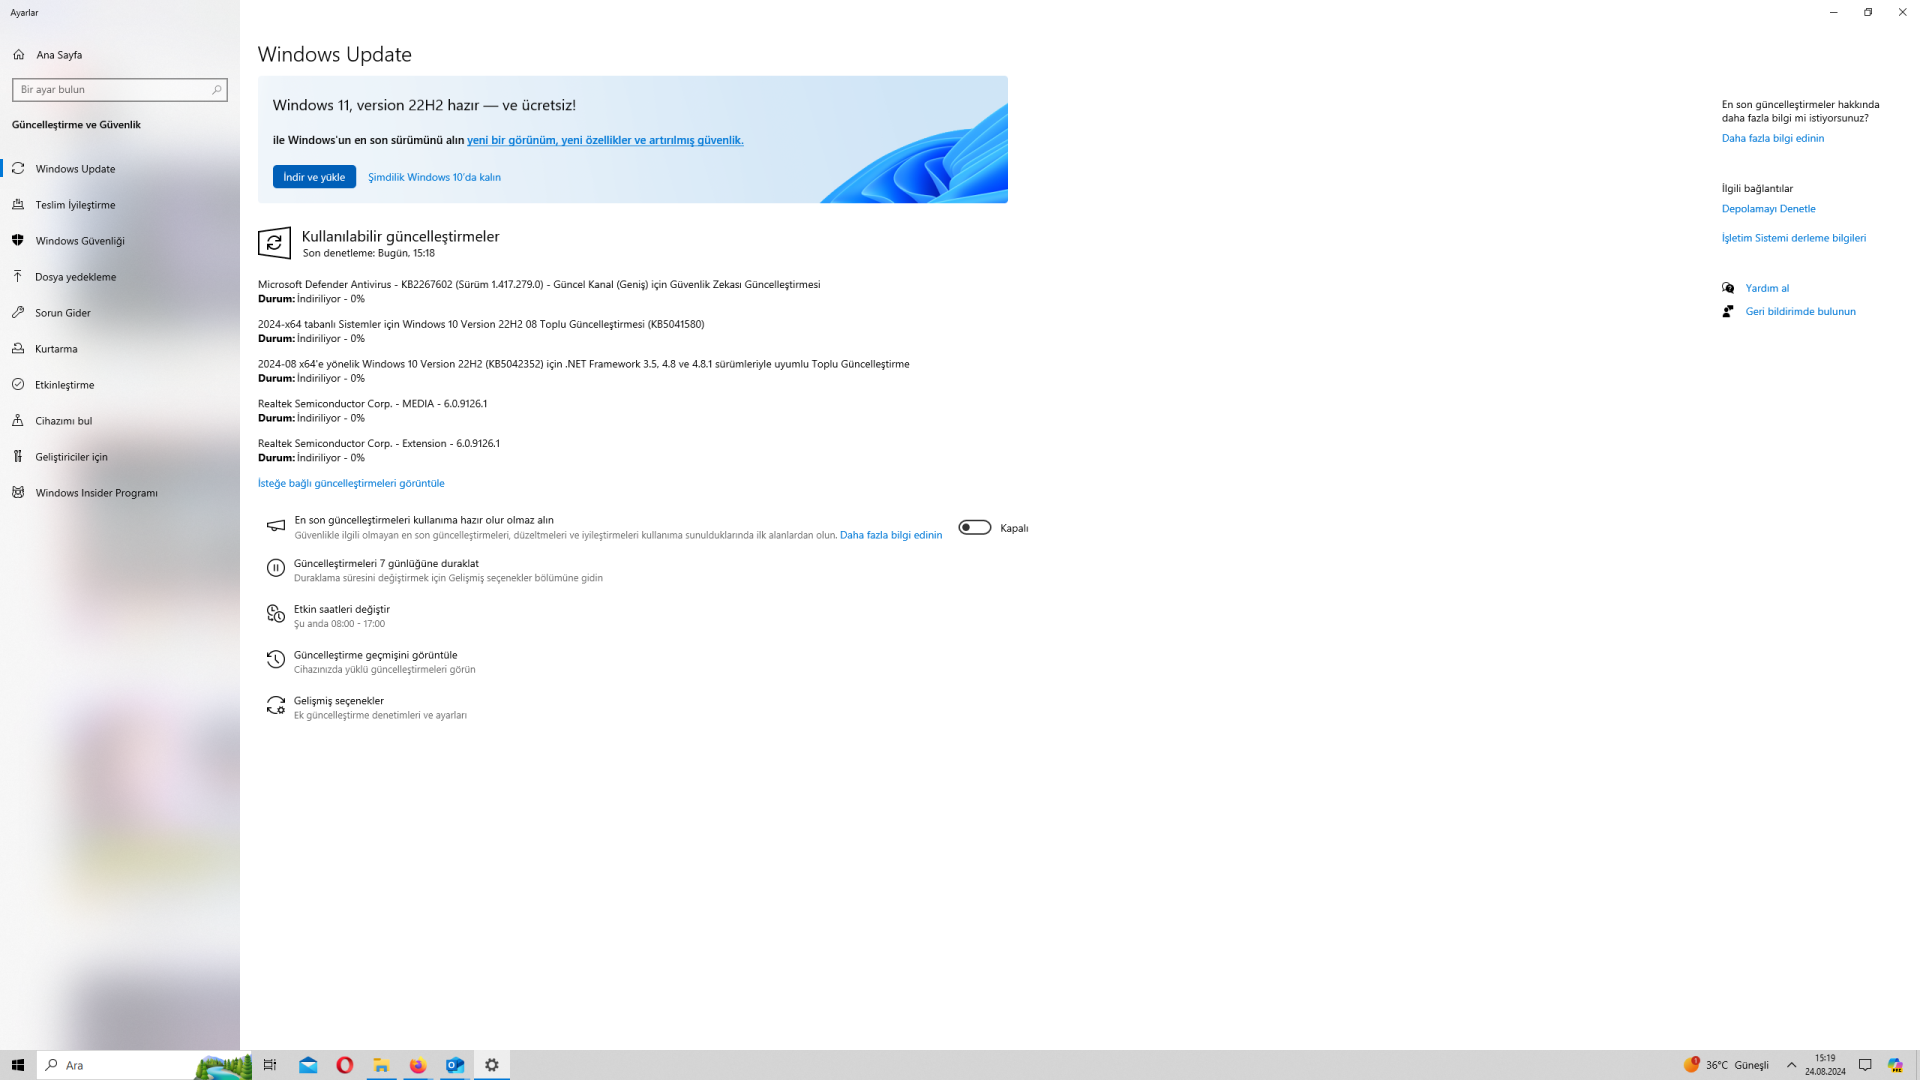
Task: Click the Gelişmiş seçenekler gear-arrows icon
Action: point(276,706)
